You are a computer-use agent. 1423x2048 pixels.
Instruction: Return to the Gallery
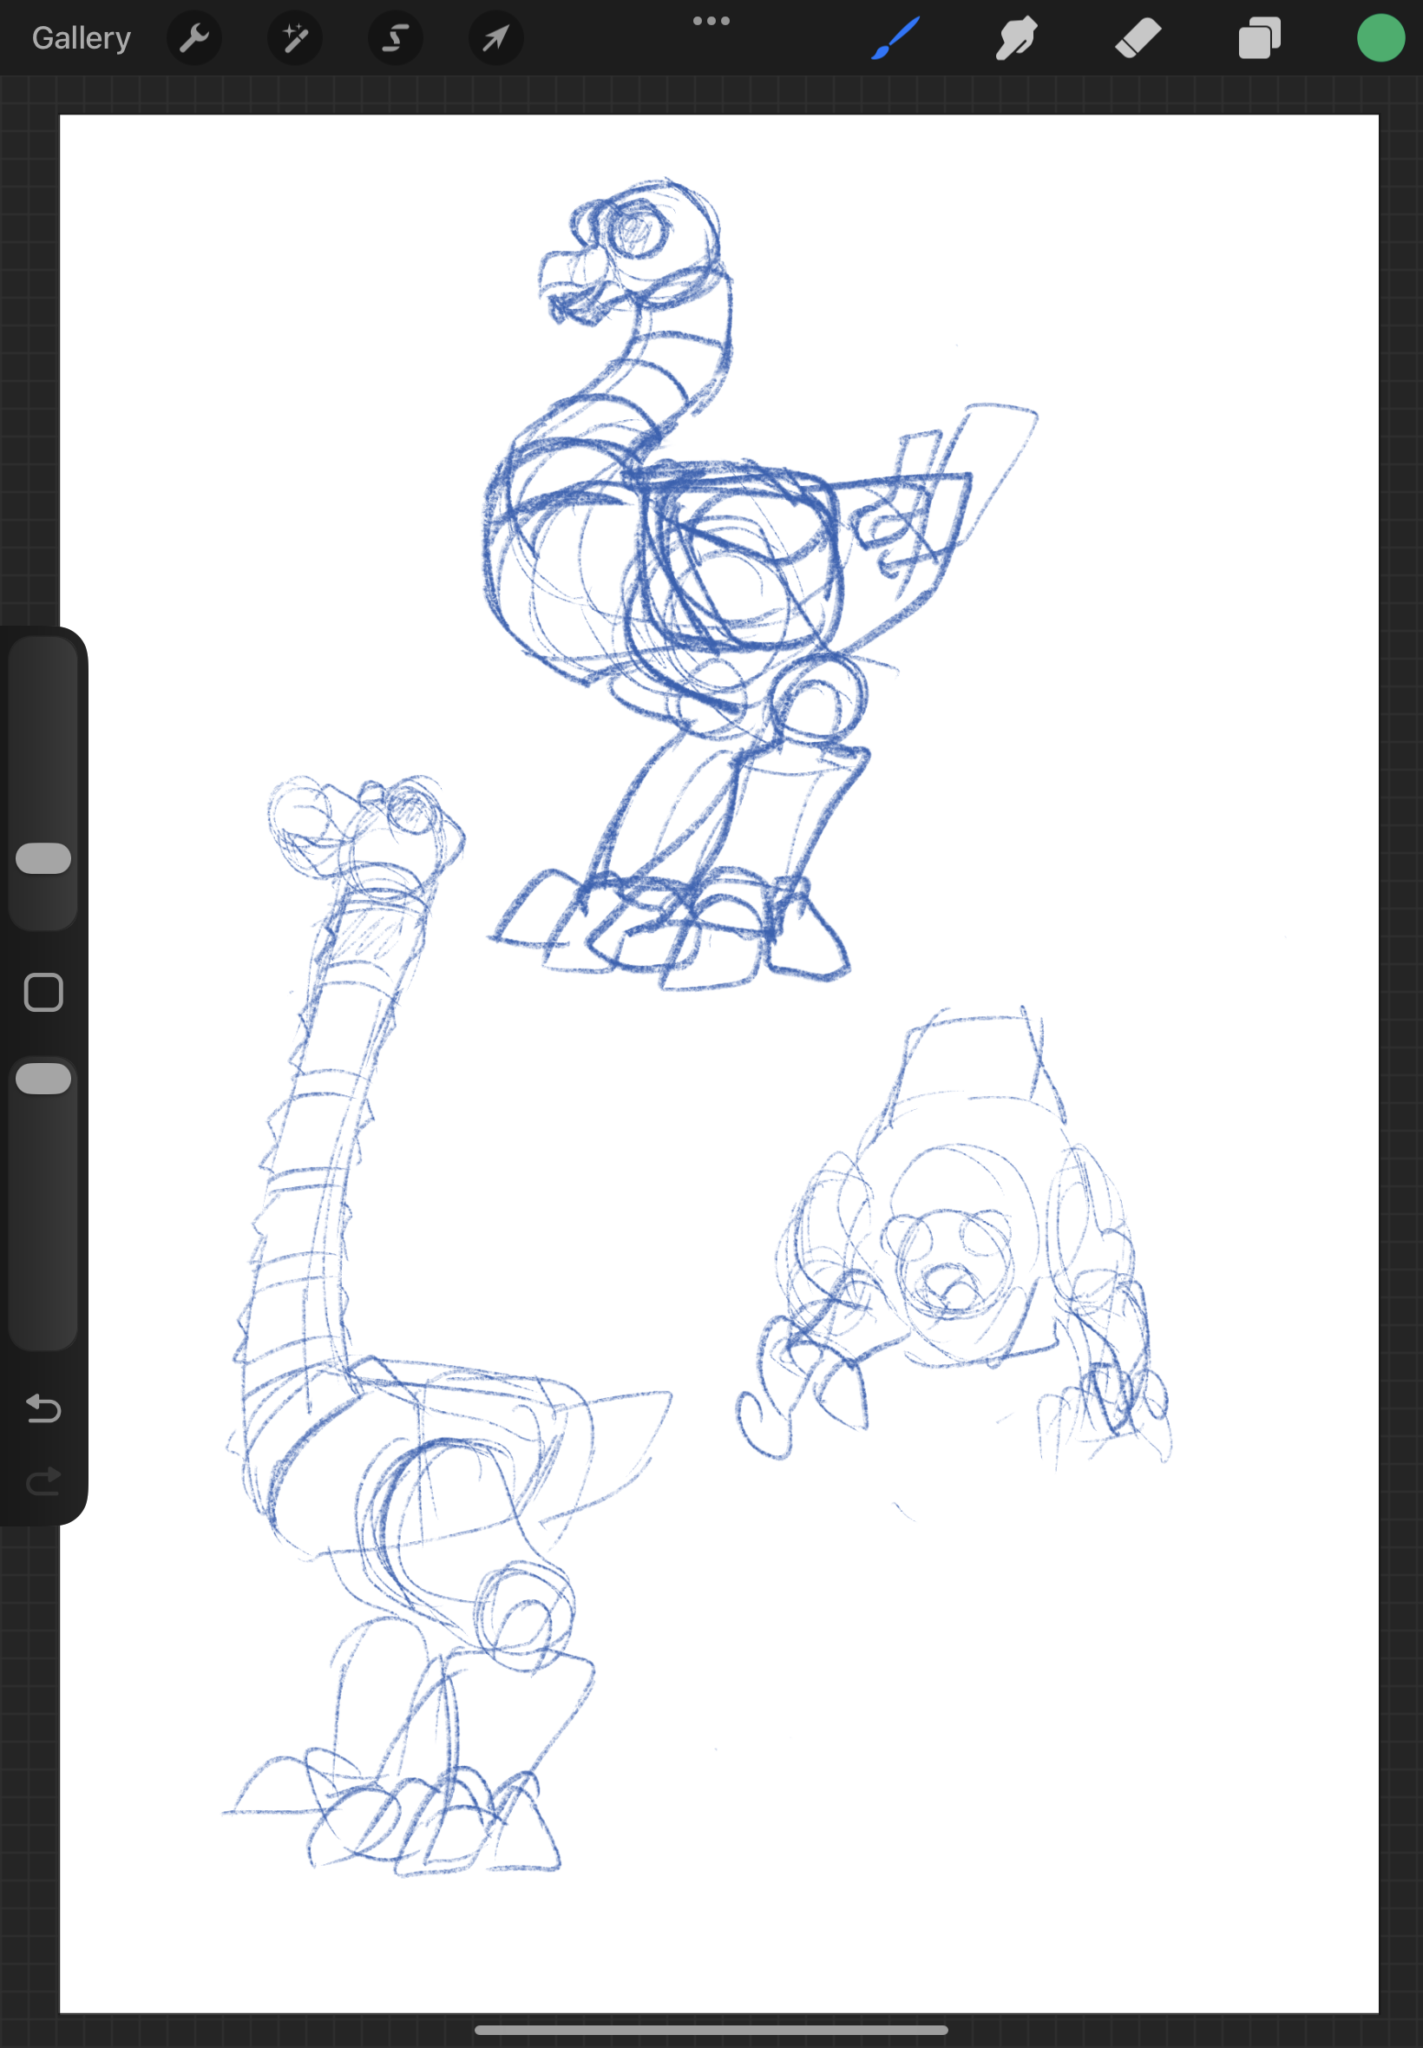(81, 39)
